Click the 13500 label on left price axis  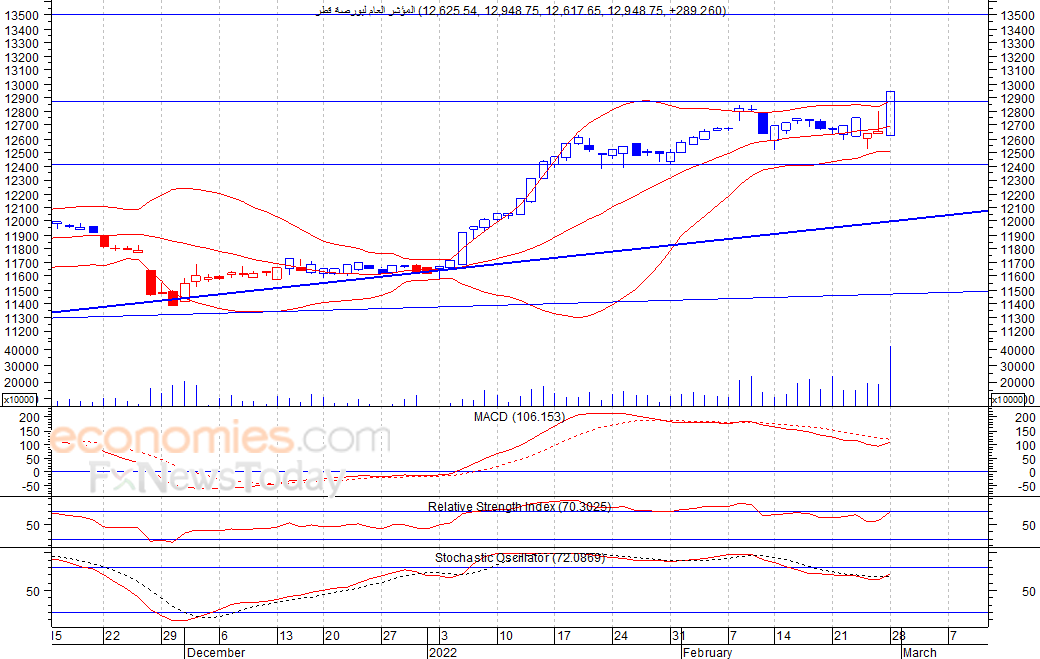21,15
